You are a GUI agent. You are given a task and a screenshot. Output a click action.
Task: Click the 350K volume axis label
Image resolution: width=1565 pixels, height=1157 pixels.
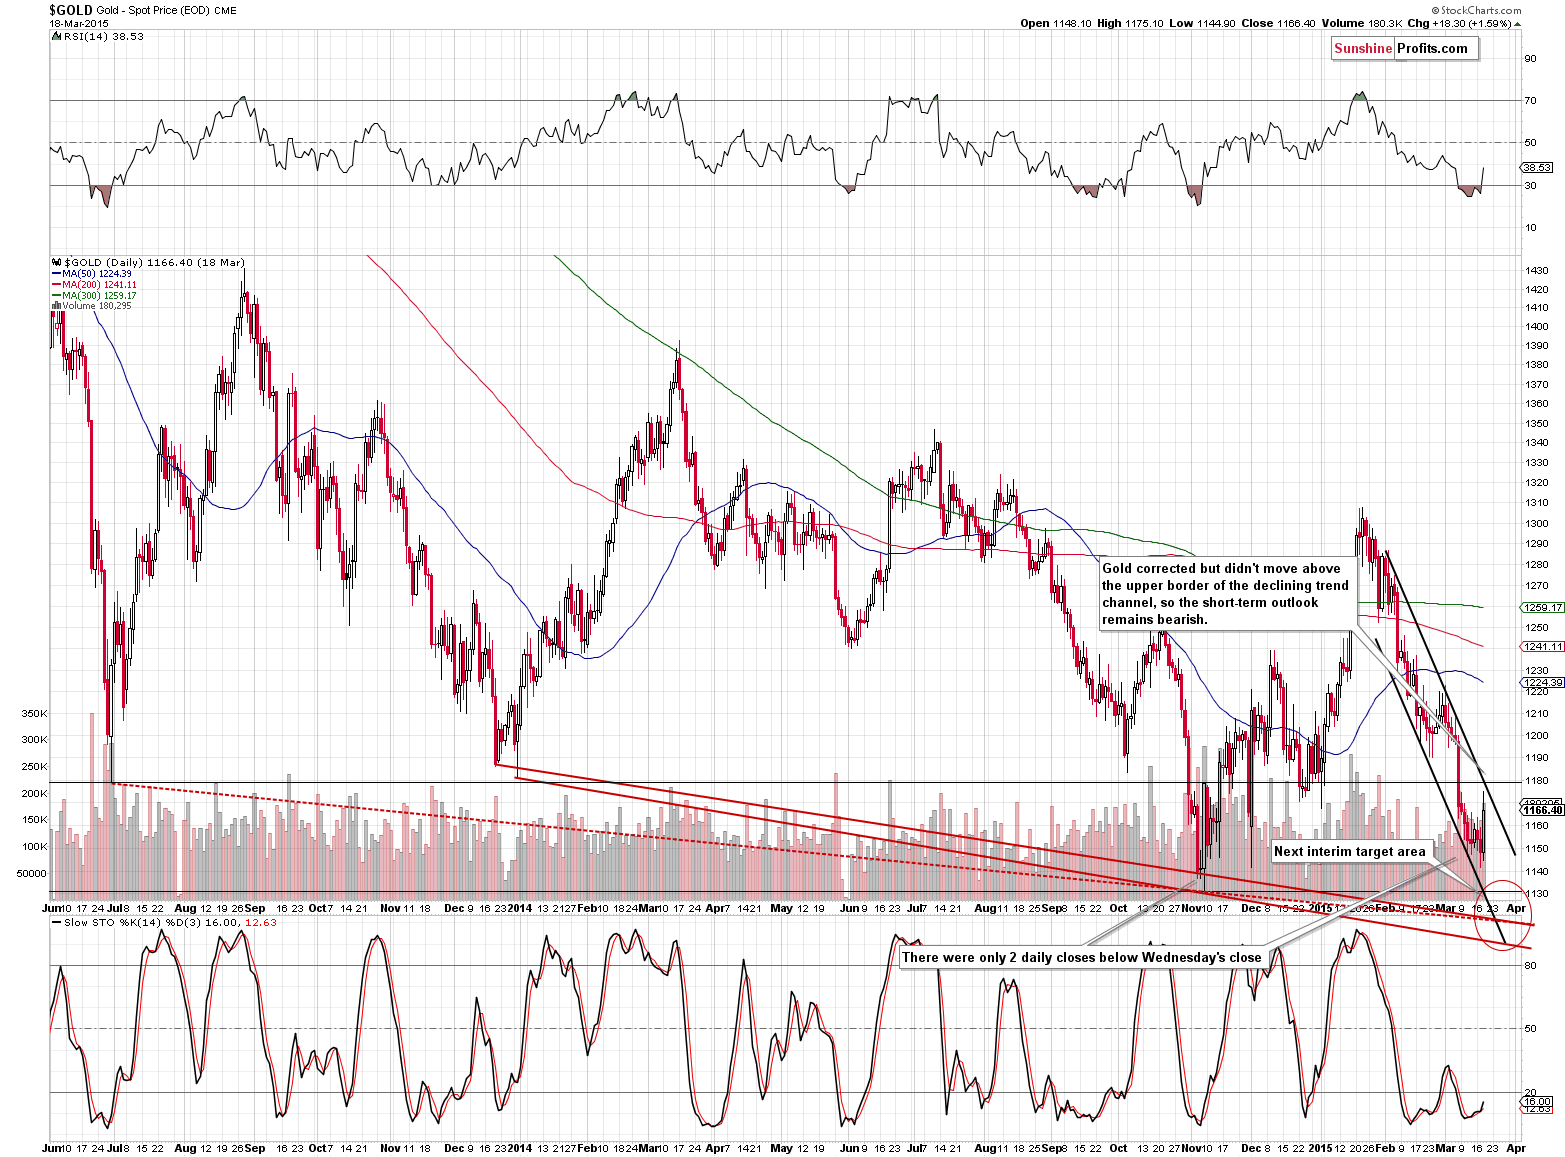(35, 714)
